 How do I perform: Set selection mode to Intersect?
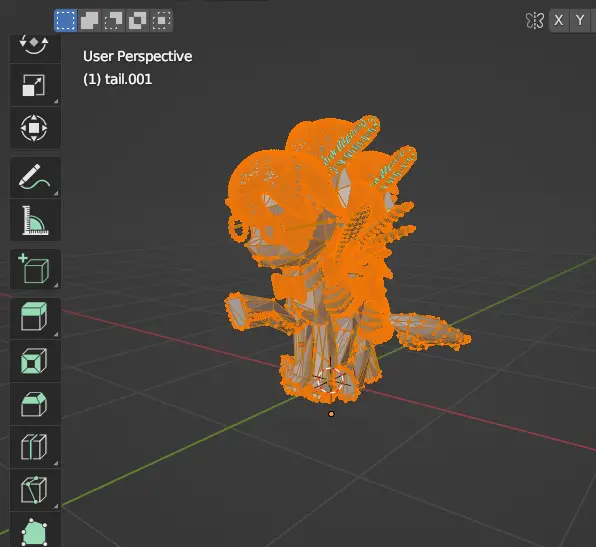pyautogui.click(x=162, y=20)
